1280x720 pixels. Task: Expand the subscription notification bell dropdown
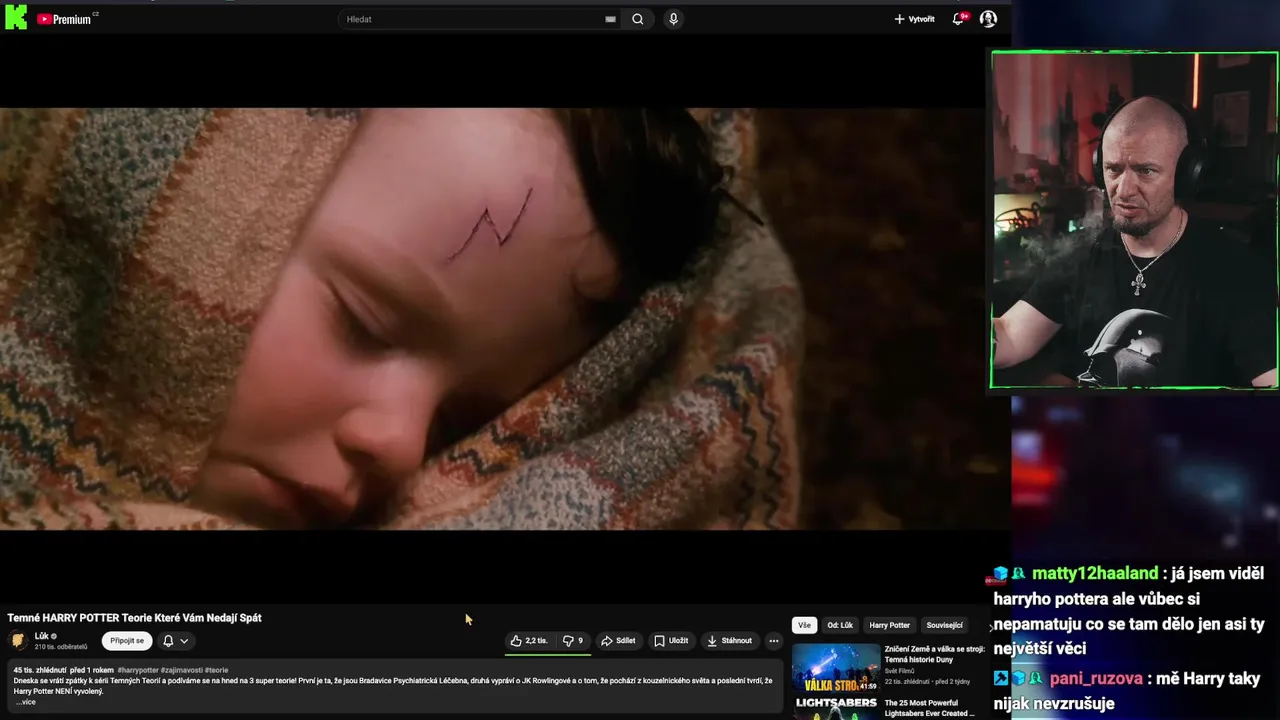coord(176,641)
